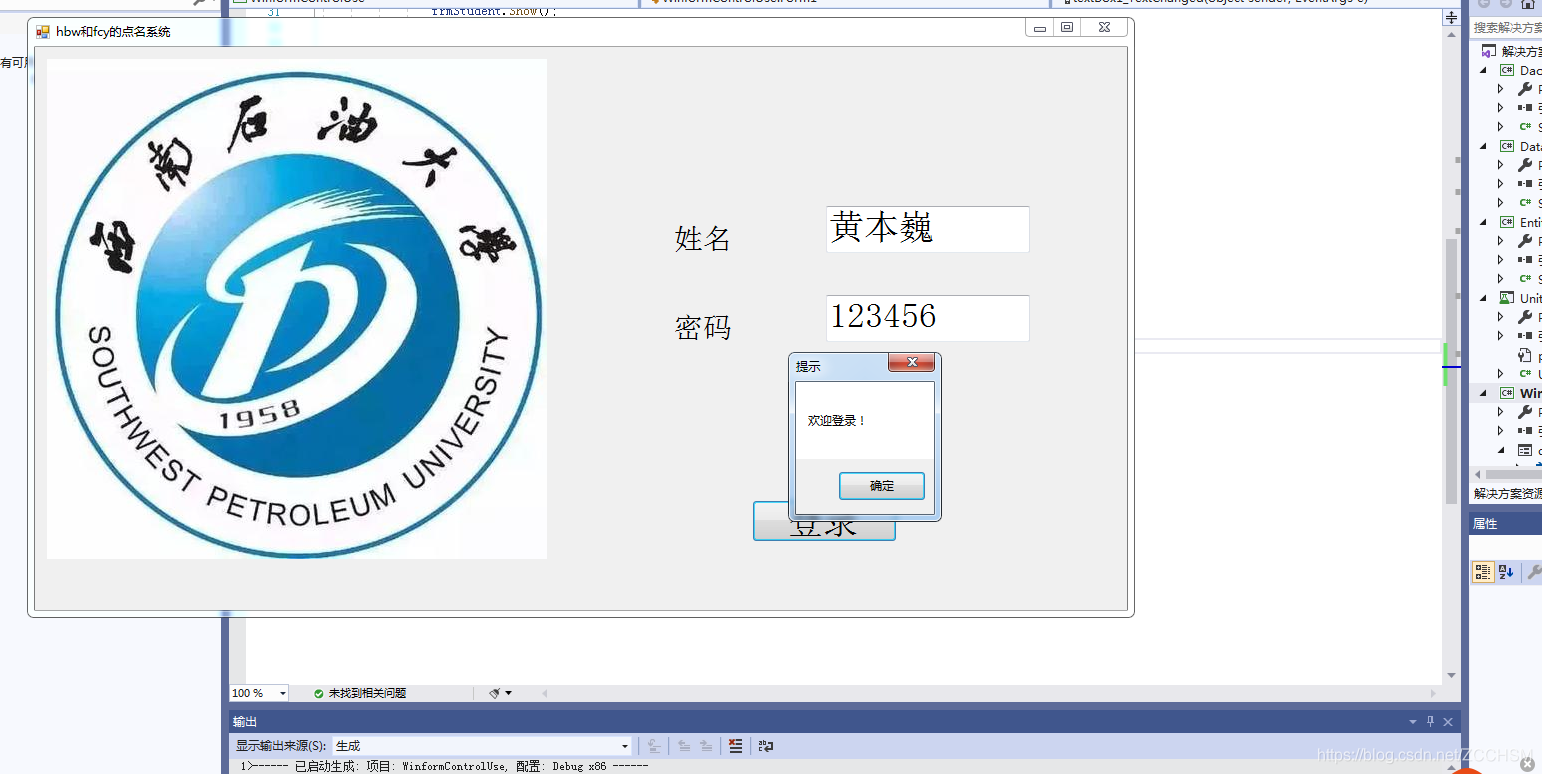Click Properties wrench icon under Dac project
Viewport: 1542px width, 774px height.
(x=1525, y=90)
